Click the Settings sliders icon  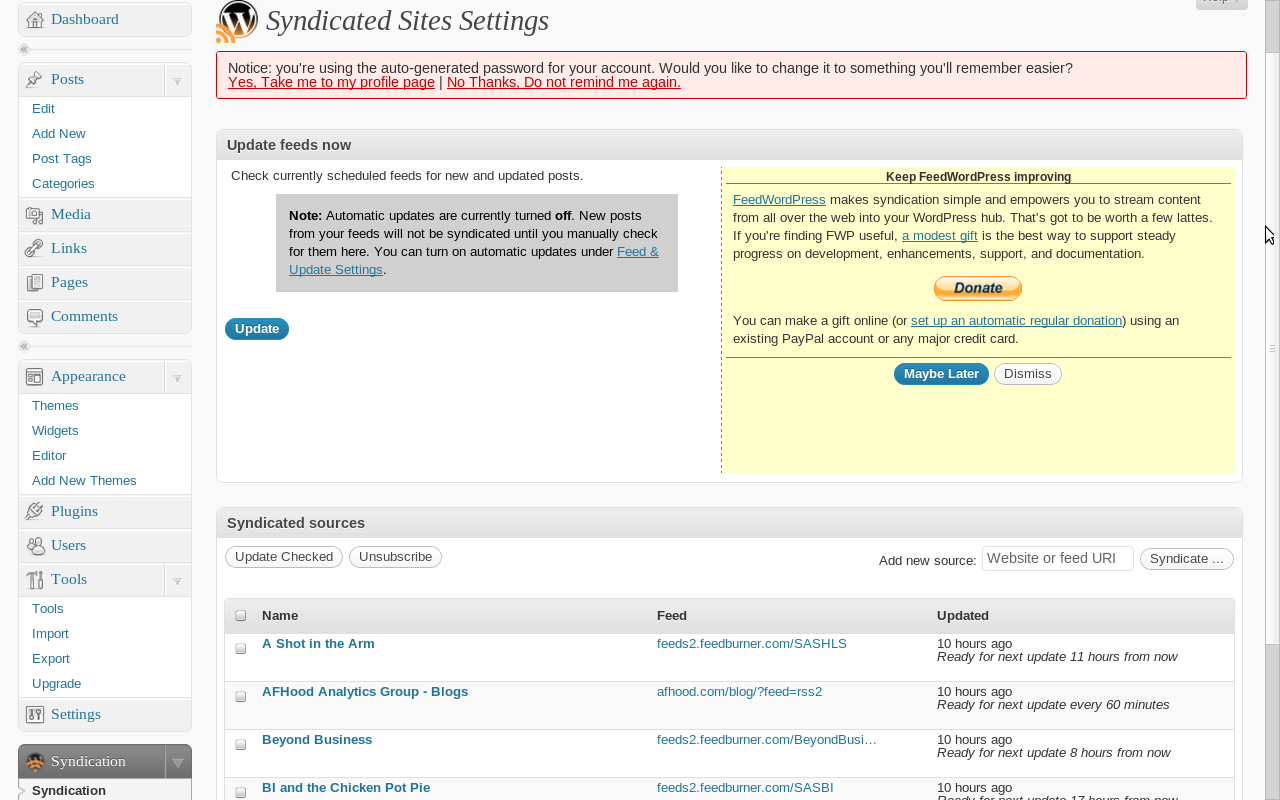(35, 715)
